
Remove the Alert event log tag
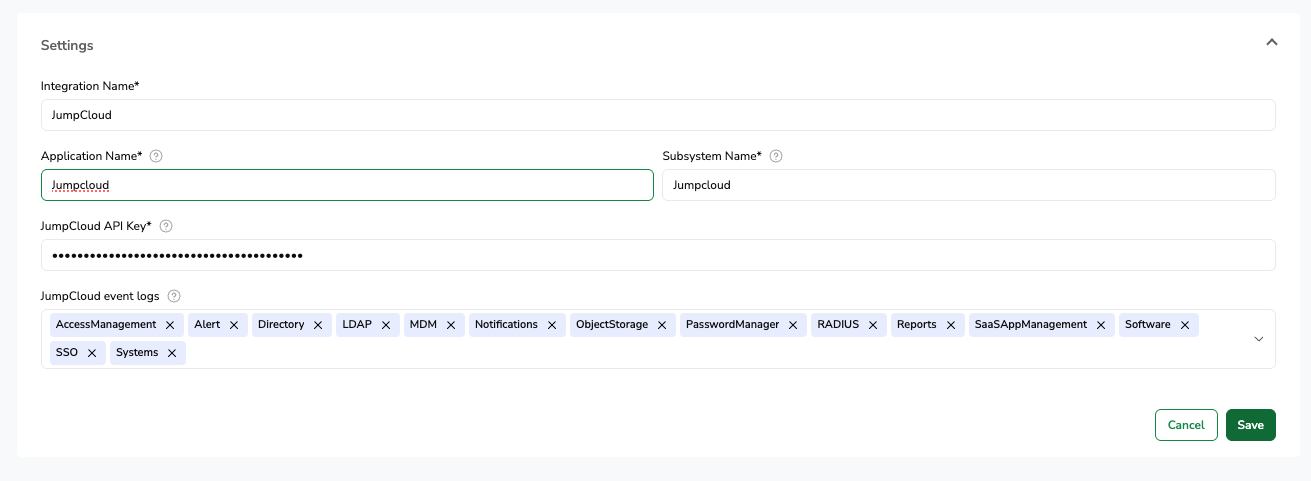point(234,325)
